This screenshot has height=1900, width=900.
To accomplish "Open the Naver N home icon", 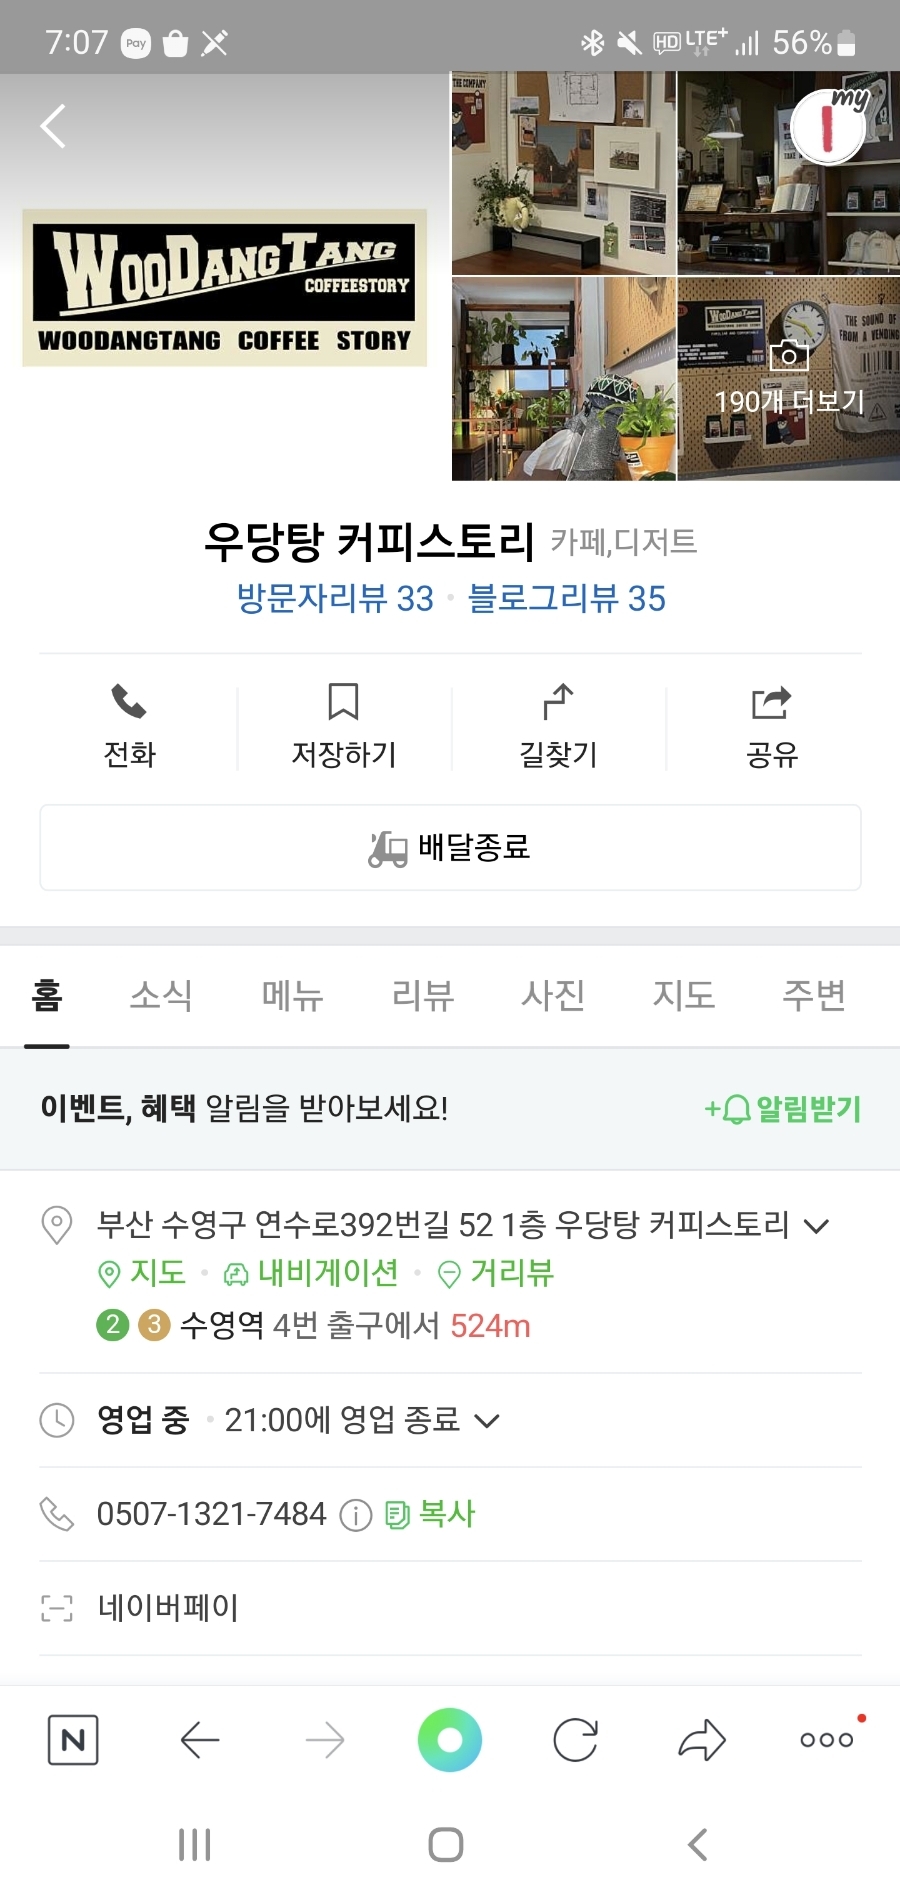I will click(73, 1741).
